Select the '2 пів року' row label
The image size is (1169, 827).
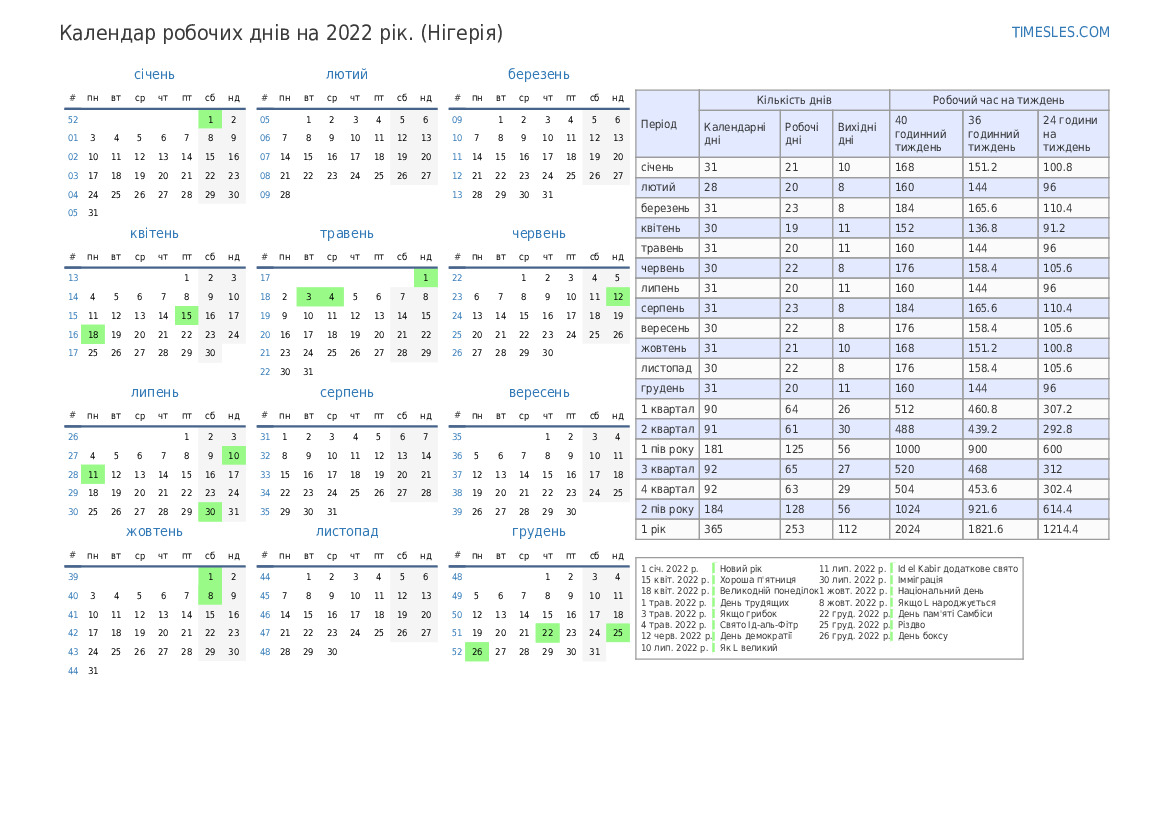pos(667,509)
